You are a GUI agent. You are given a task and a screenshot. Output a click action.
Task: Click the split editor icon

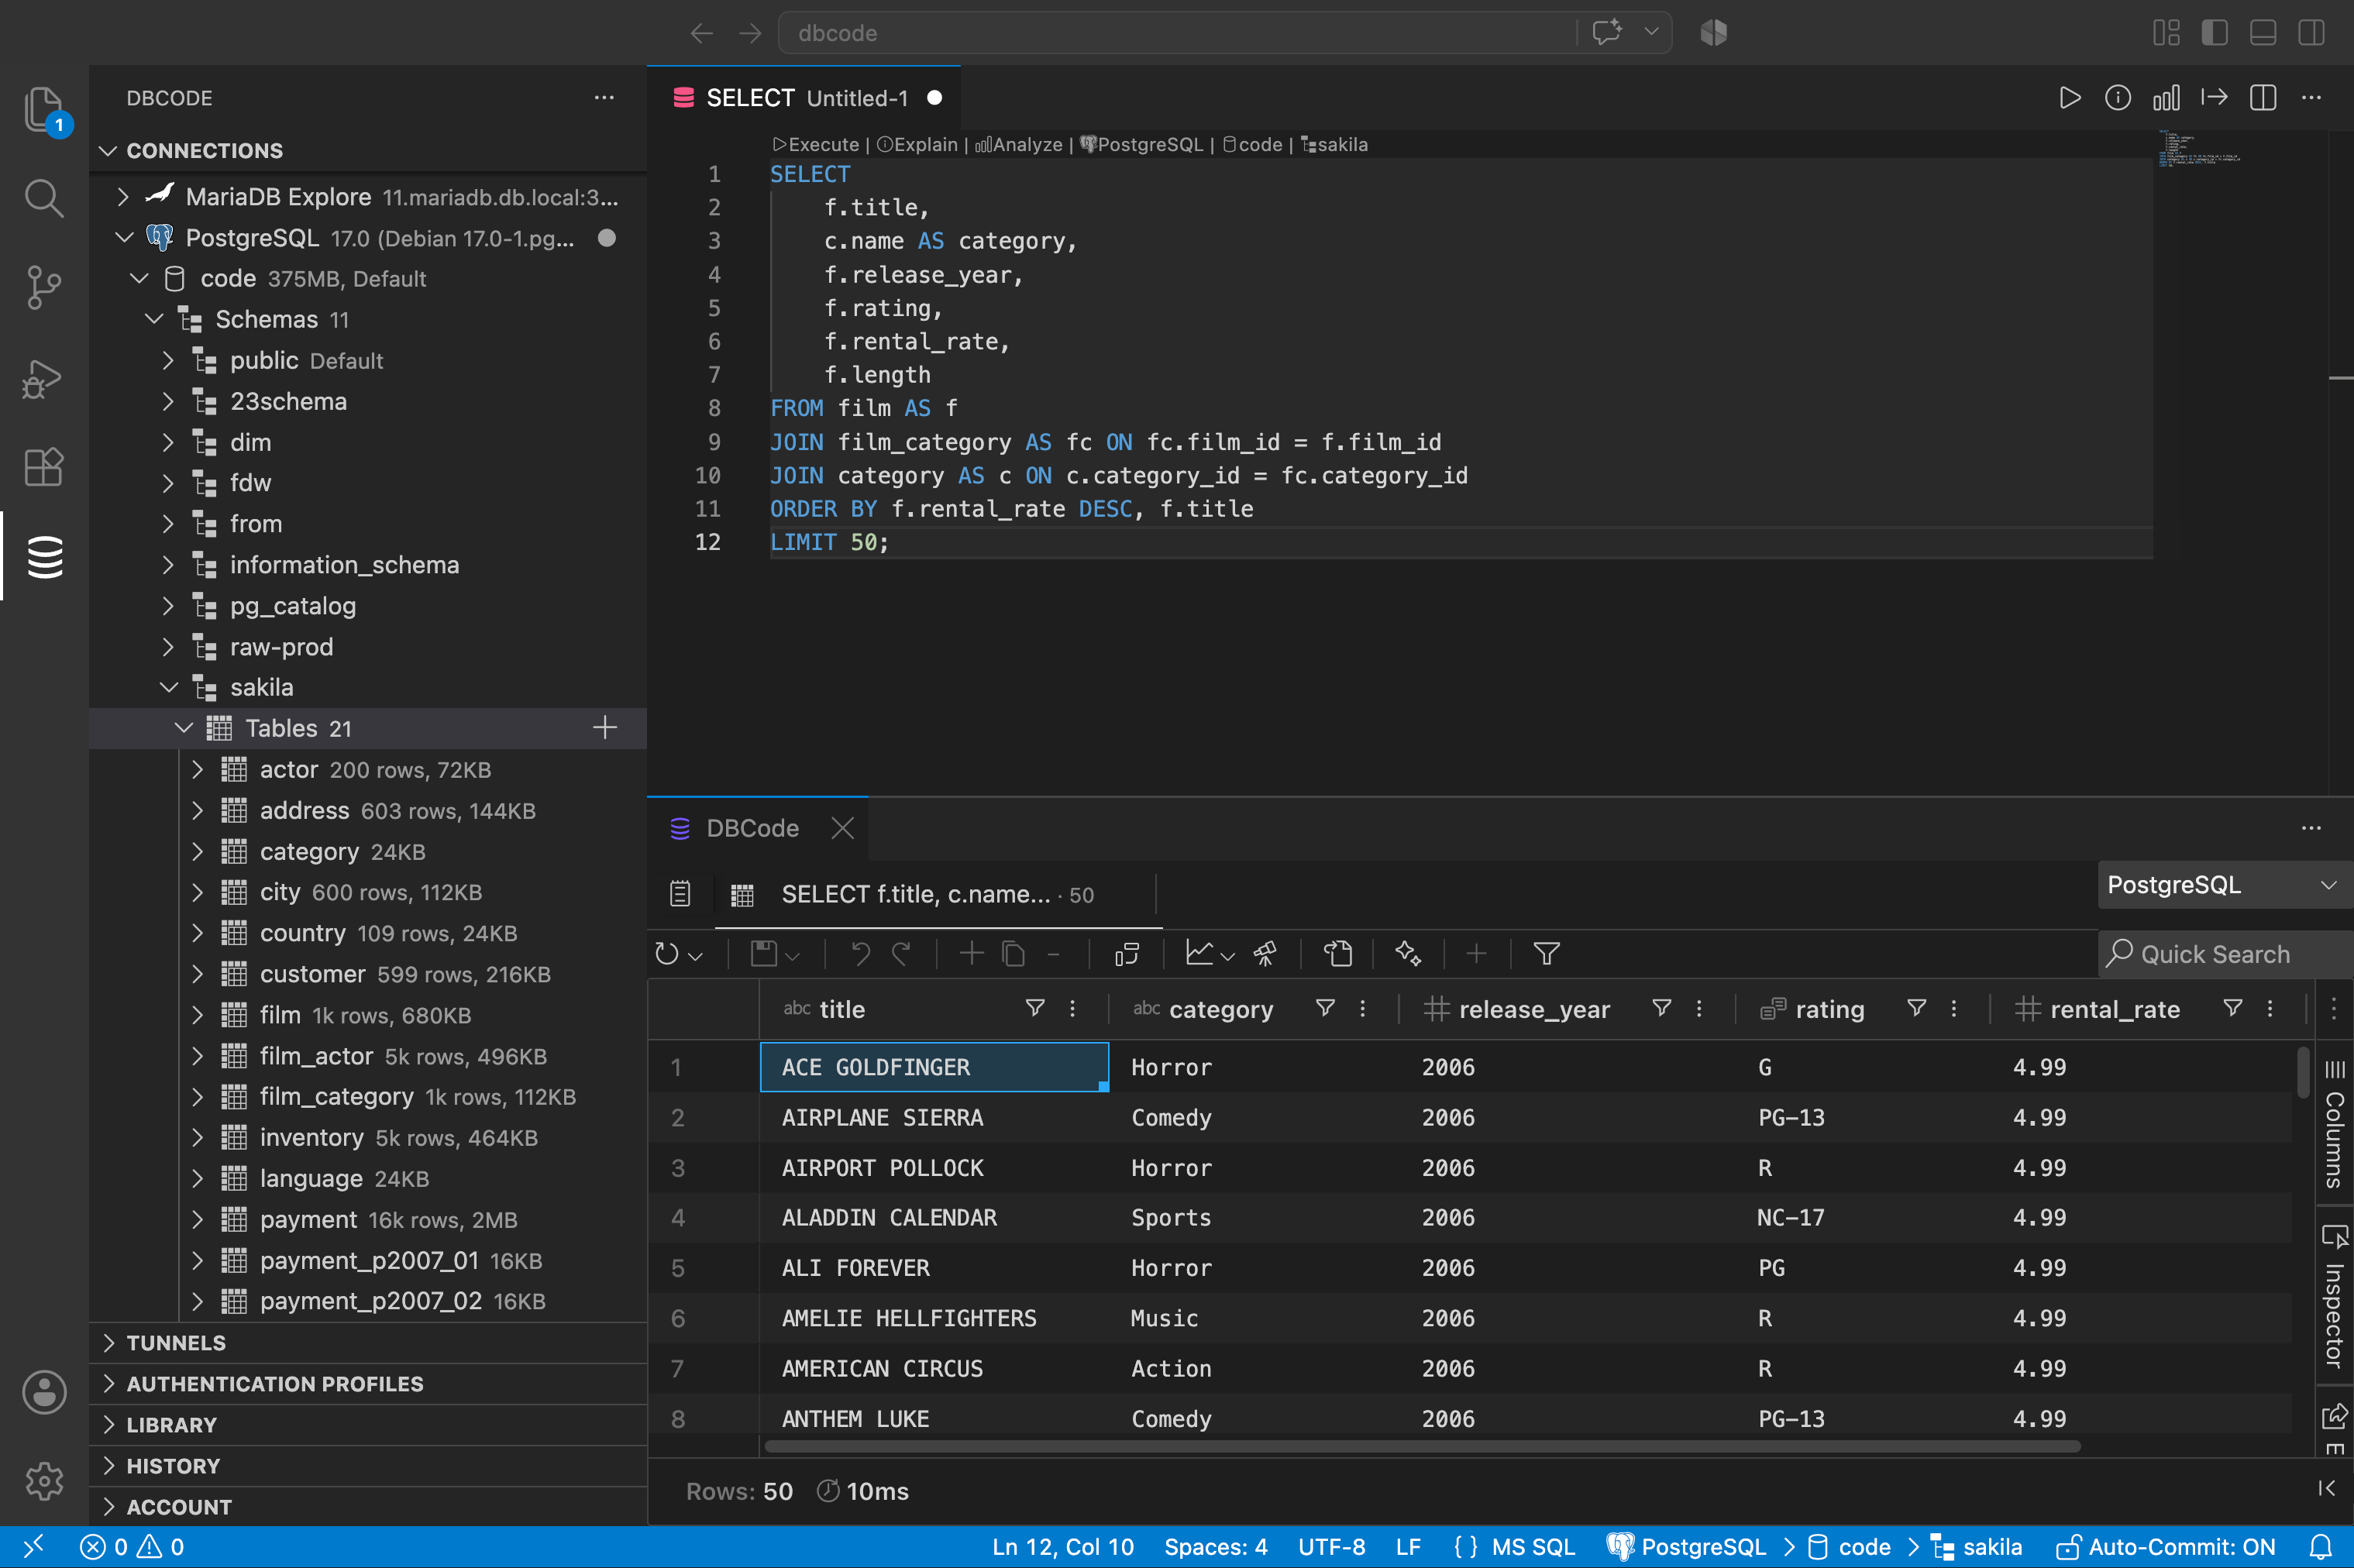(2262, 98)
